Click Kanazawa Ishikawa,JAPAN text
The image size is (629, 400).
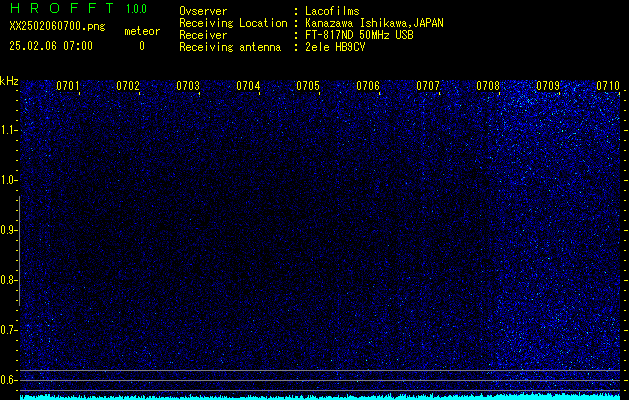374,23
